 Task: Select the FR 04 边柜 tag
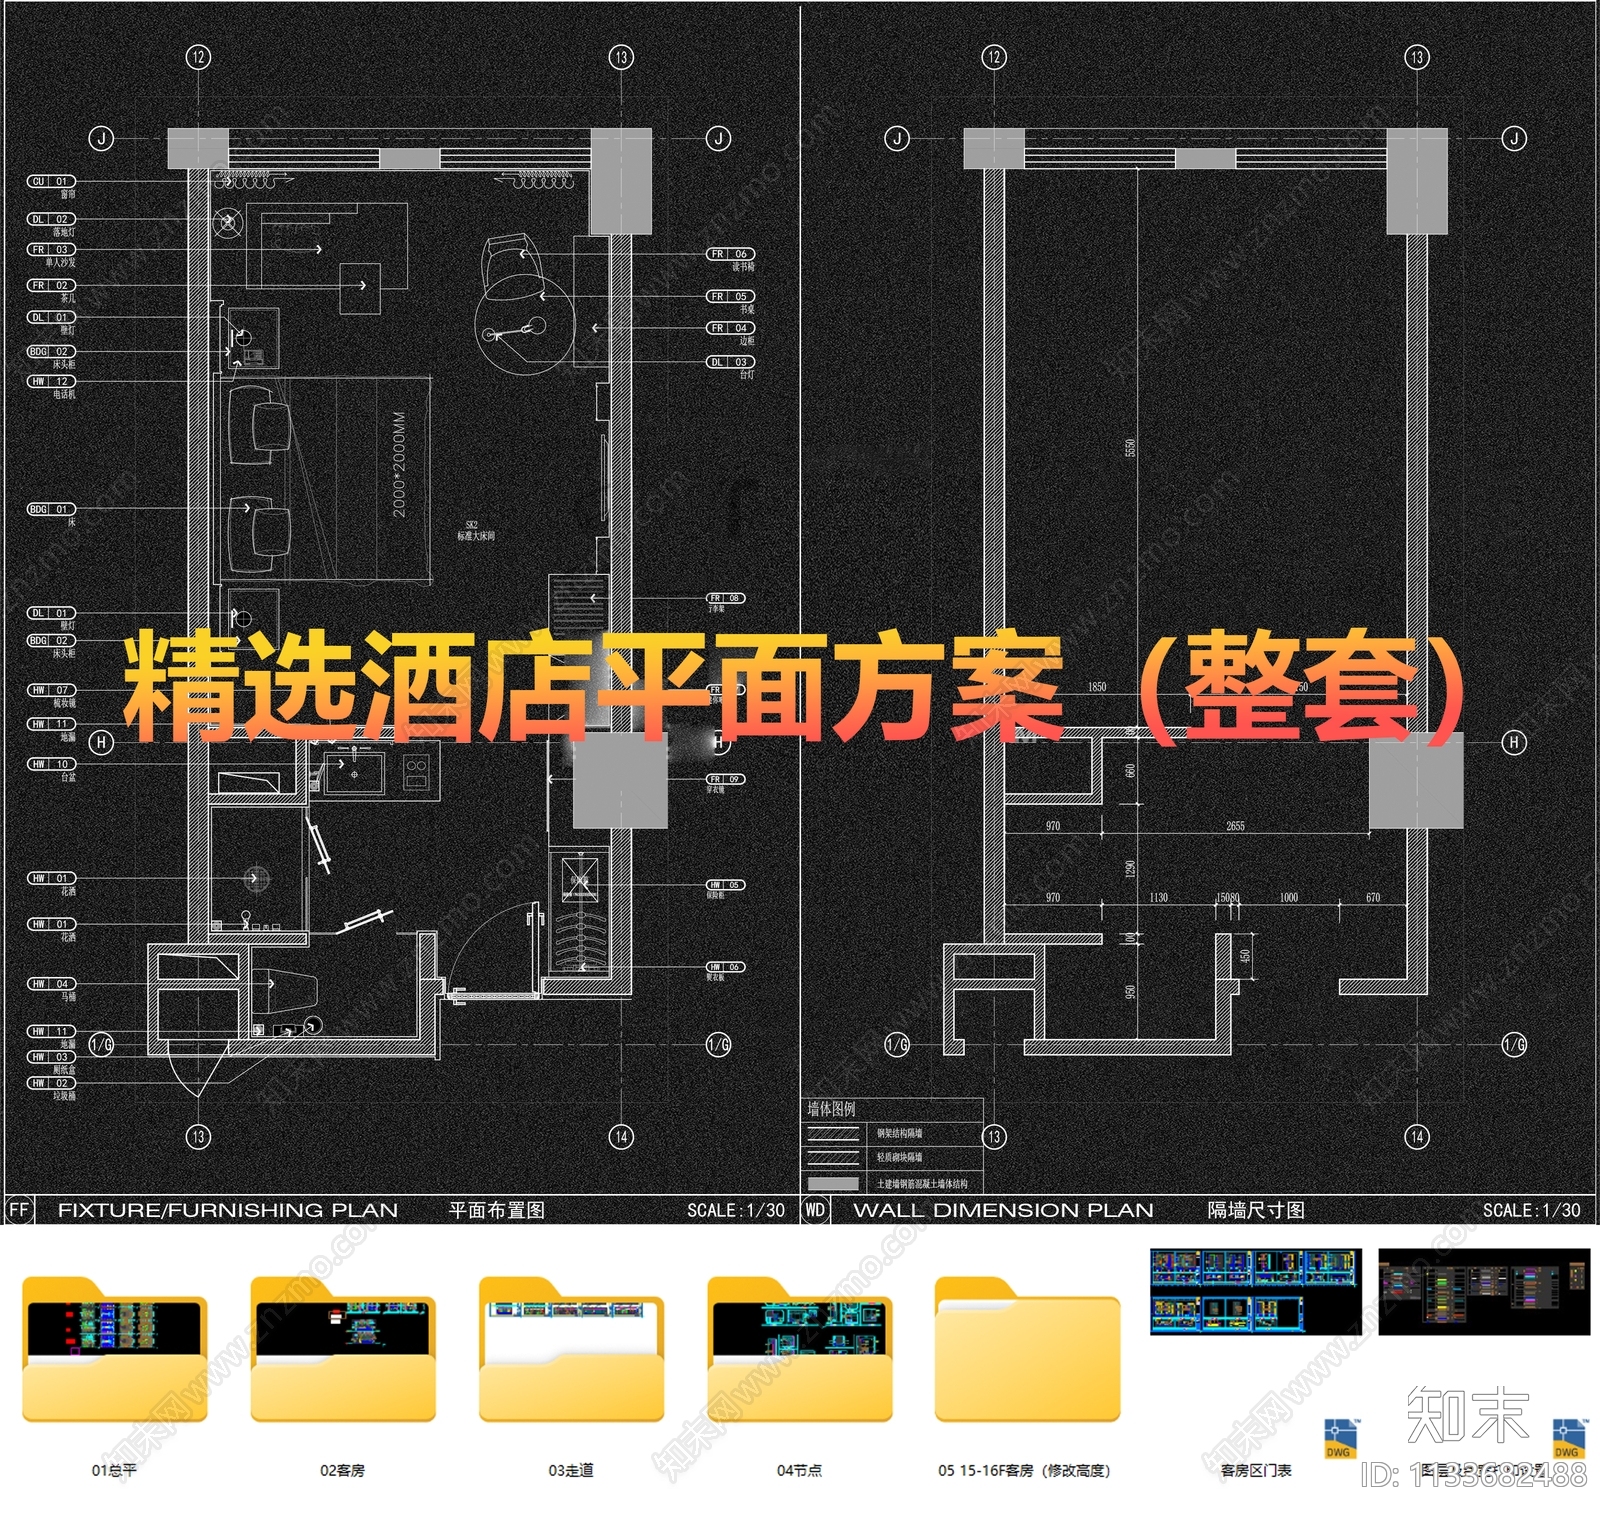click(x=731, y=328)
